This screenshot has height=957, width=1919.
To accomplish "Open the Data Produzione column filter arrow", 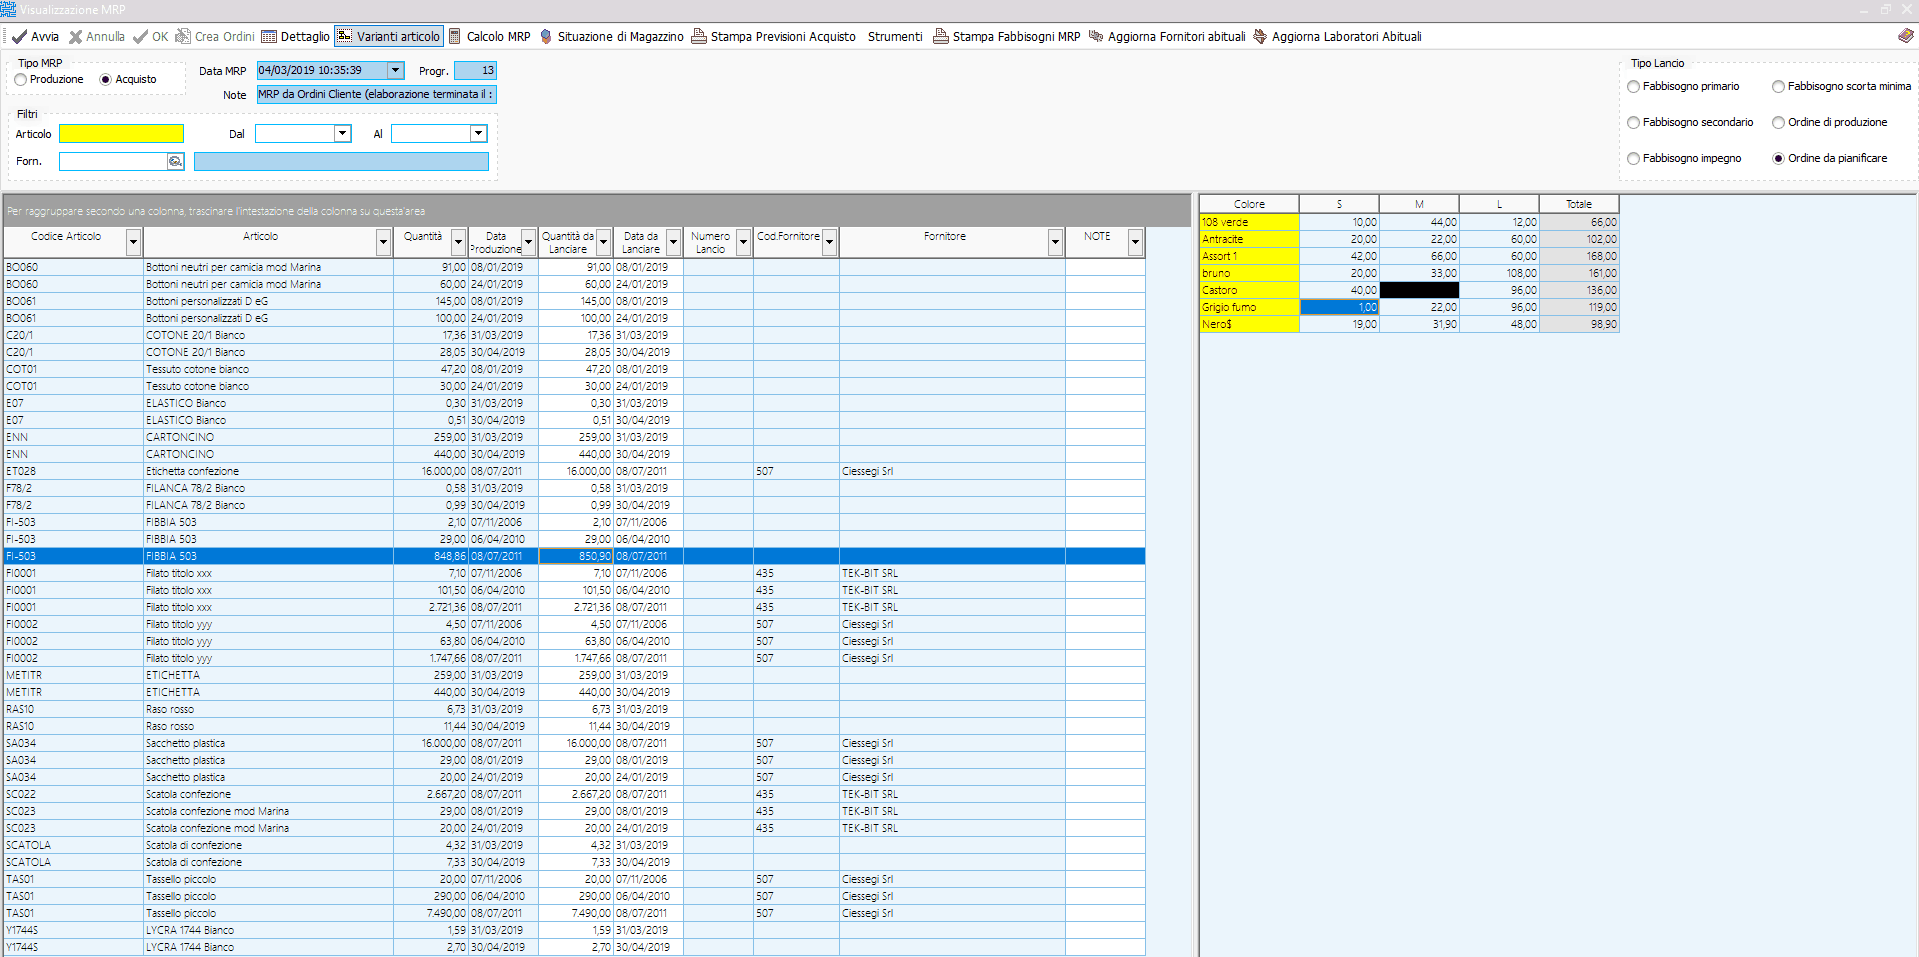I will point(529,242).
